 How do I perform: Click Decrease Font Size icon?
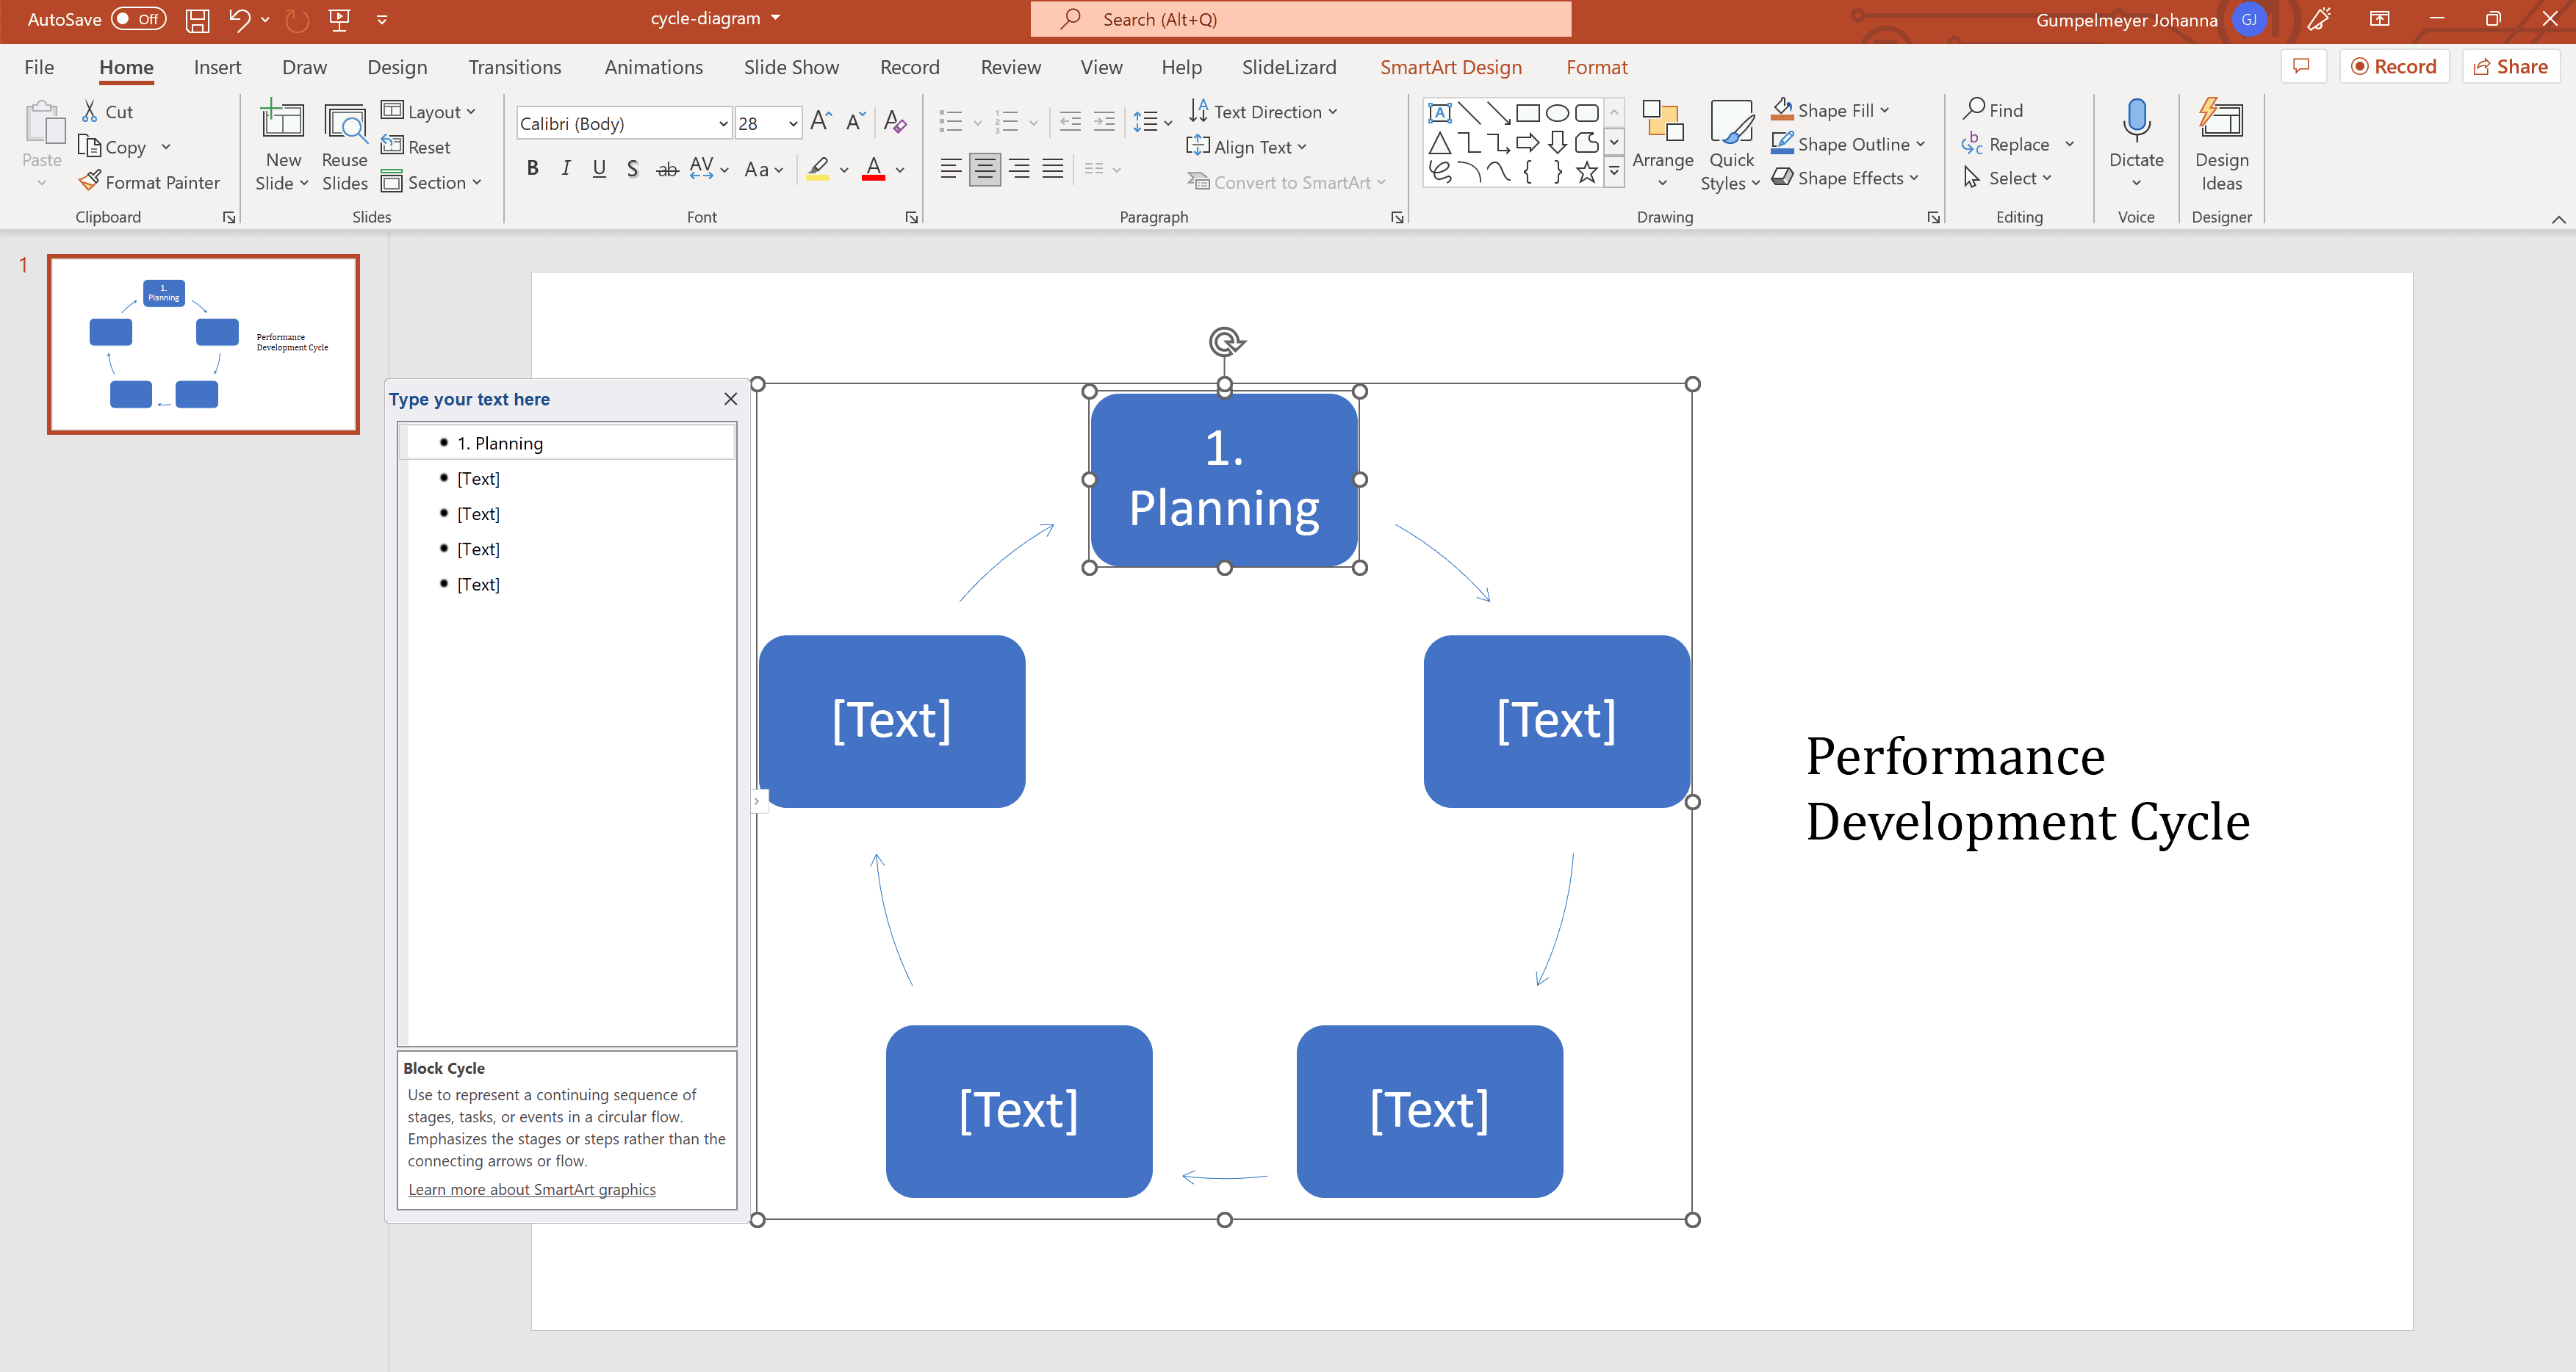click(x=856, y=121)
